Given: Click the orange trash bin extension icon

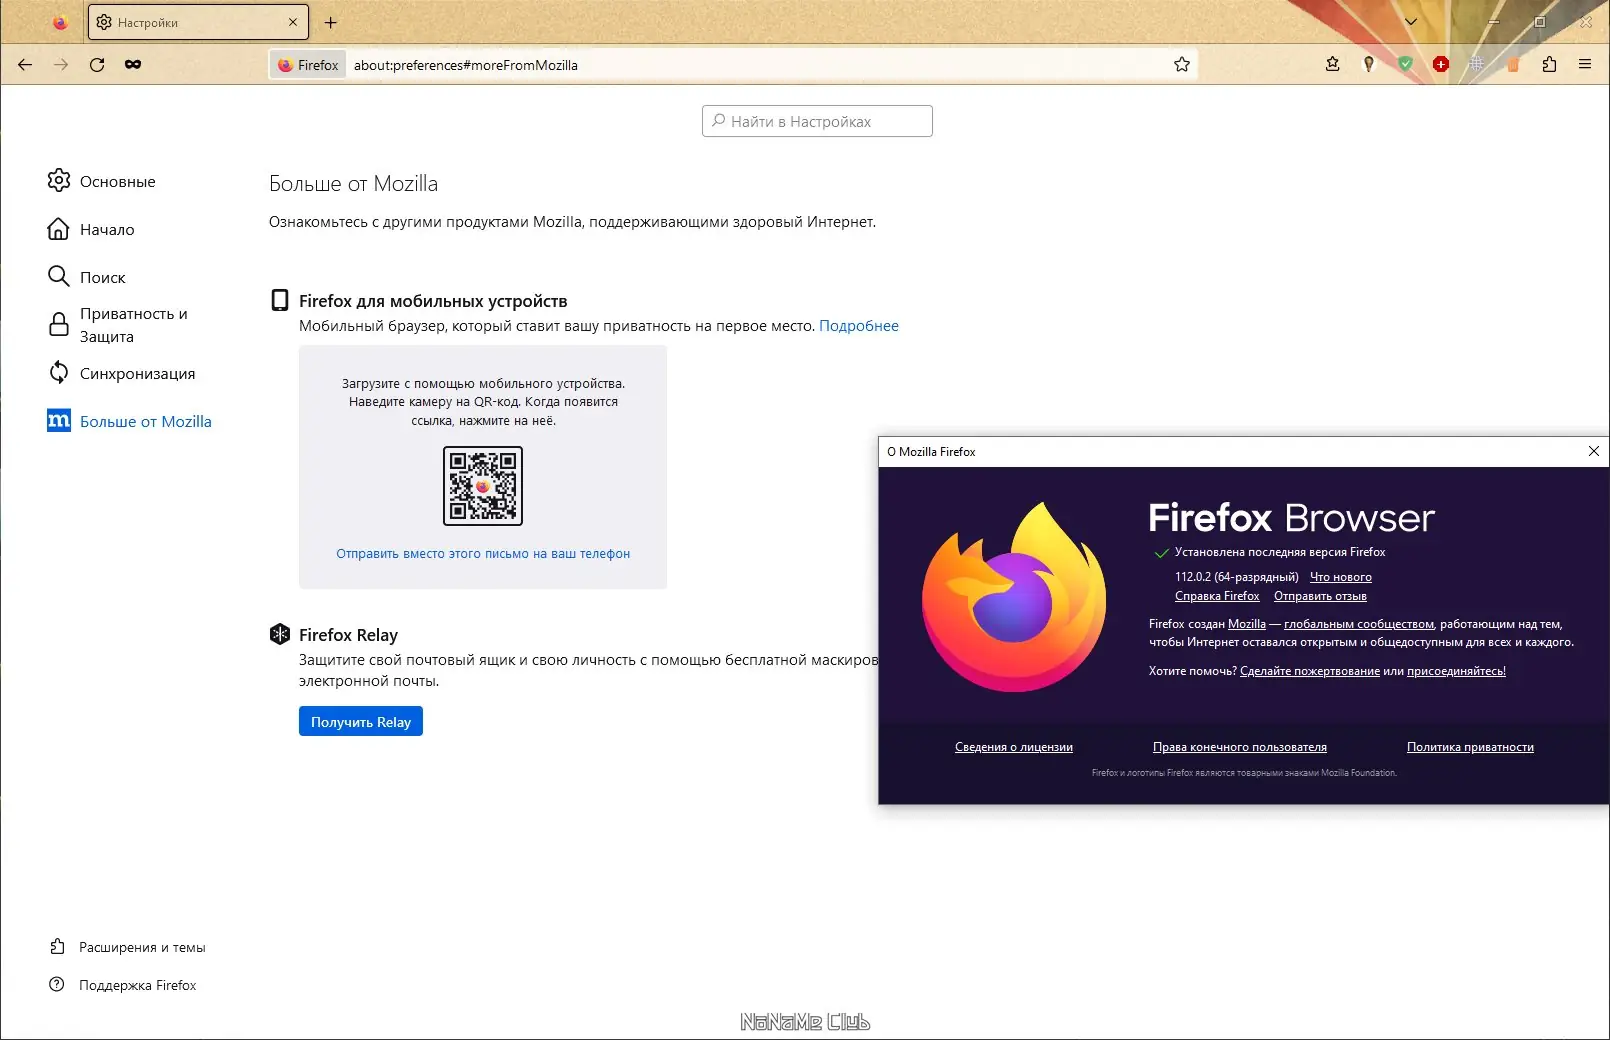Looking at the screenshot, I should coord(1513,65).
